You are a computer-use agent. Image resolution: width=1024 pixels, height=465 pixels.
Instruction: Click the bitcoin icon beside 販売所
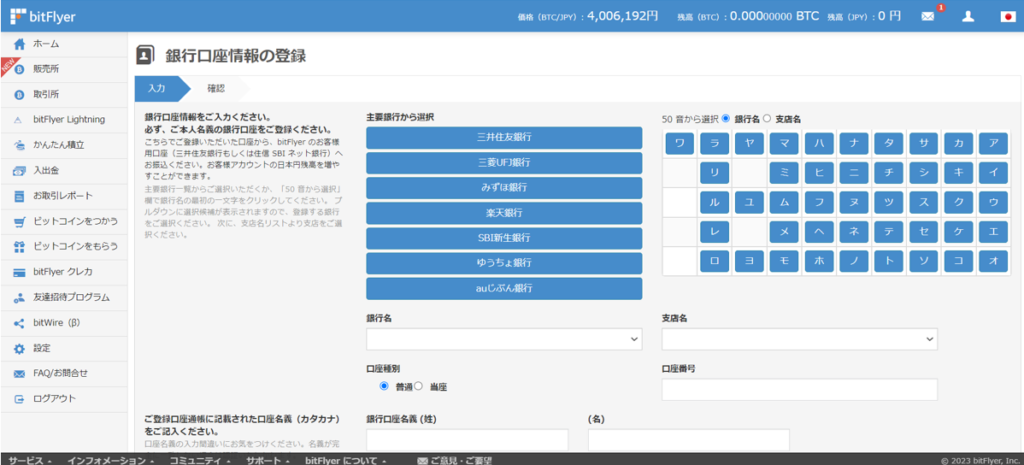point(20,69)
